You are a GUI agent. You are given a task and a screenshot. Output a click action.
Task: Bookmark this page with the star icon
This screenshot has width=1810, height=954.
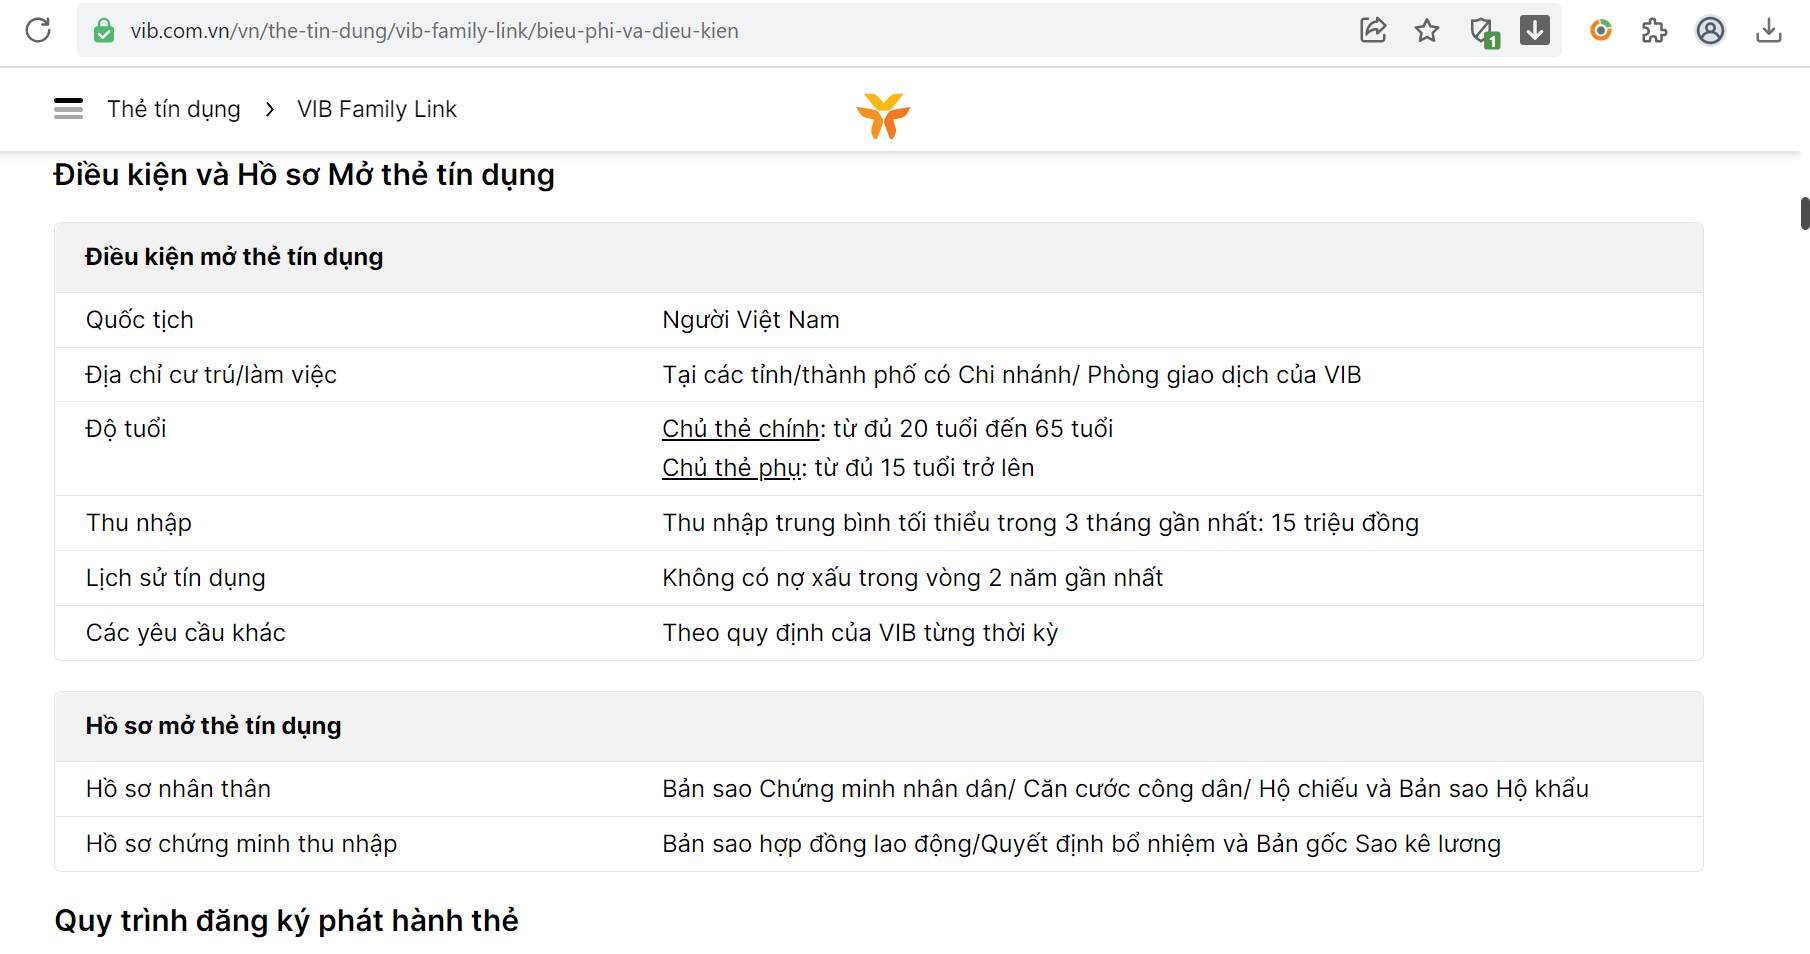coord(1427,30)
